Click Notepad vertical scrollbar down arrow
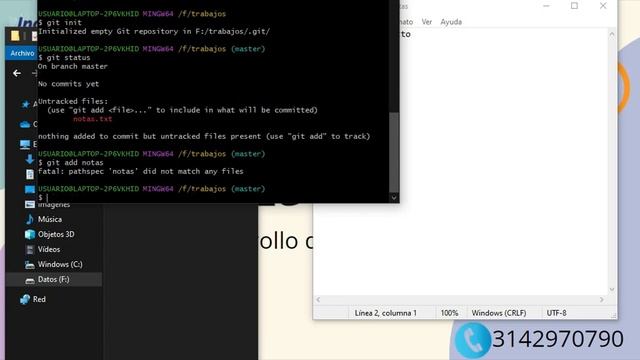This screenshot has width=640, height=360. point(611,289)
